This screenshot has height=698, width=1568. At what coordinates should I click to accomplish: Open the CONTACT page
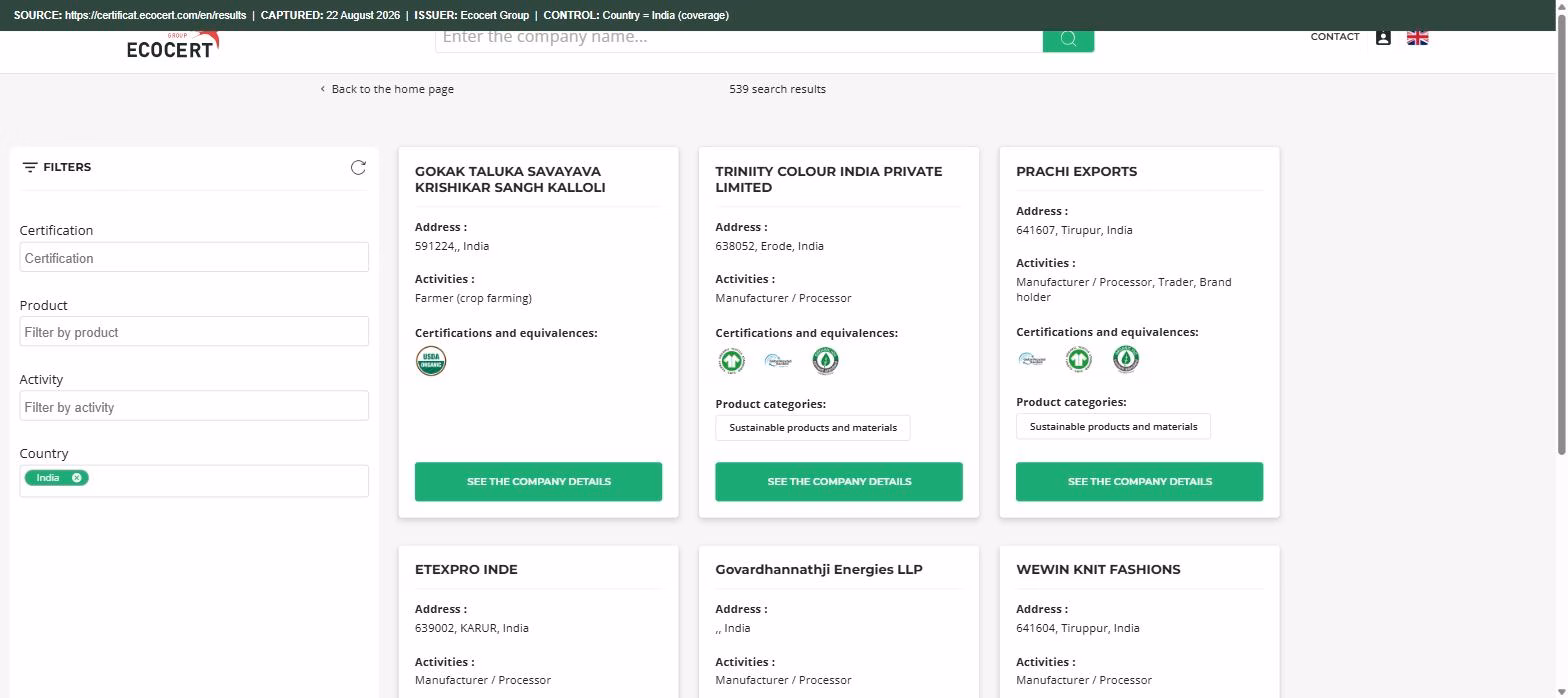(x=1335, y=37)
